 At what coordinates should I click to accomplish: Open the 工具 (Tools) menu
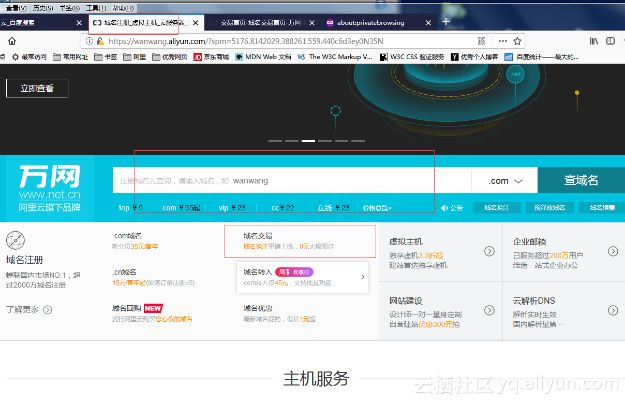click(96, 8)
